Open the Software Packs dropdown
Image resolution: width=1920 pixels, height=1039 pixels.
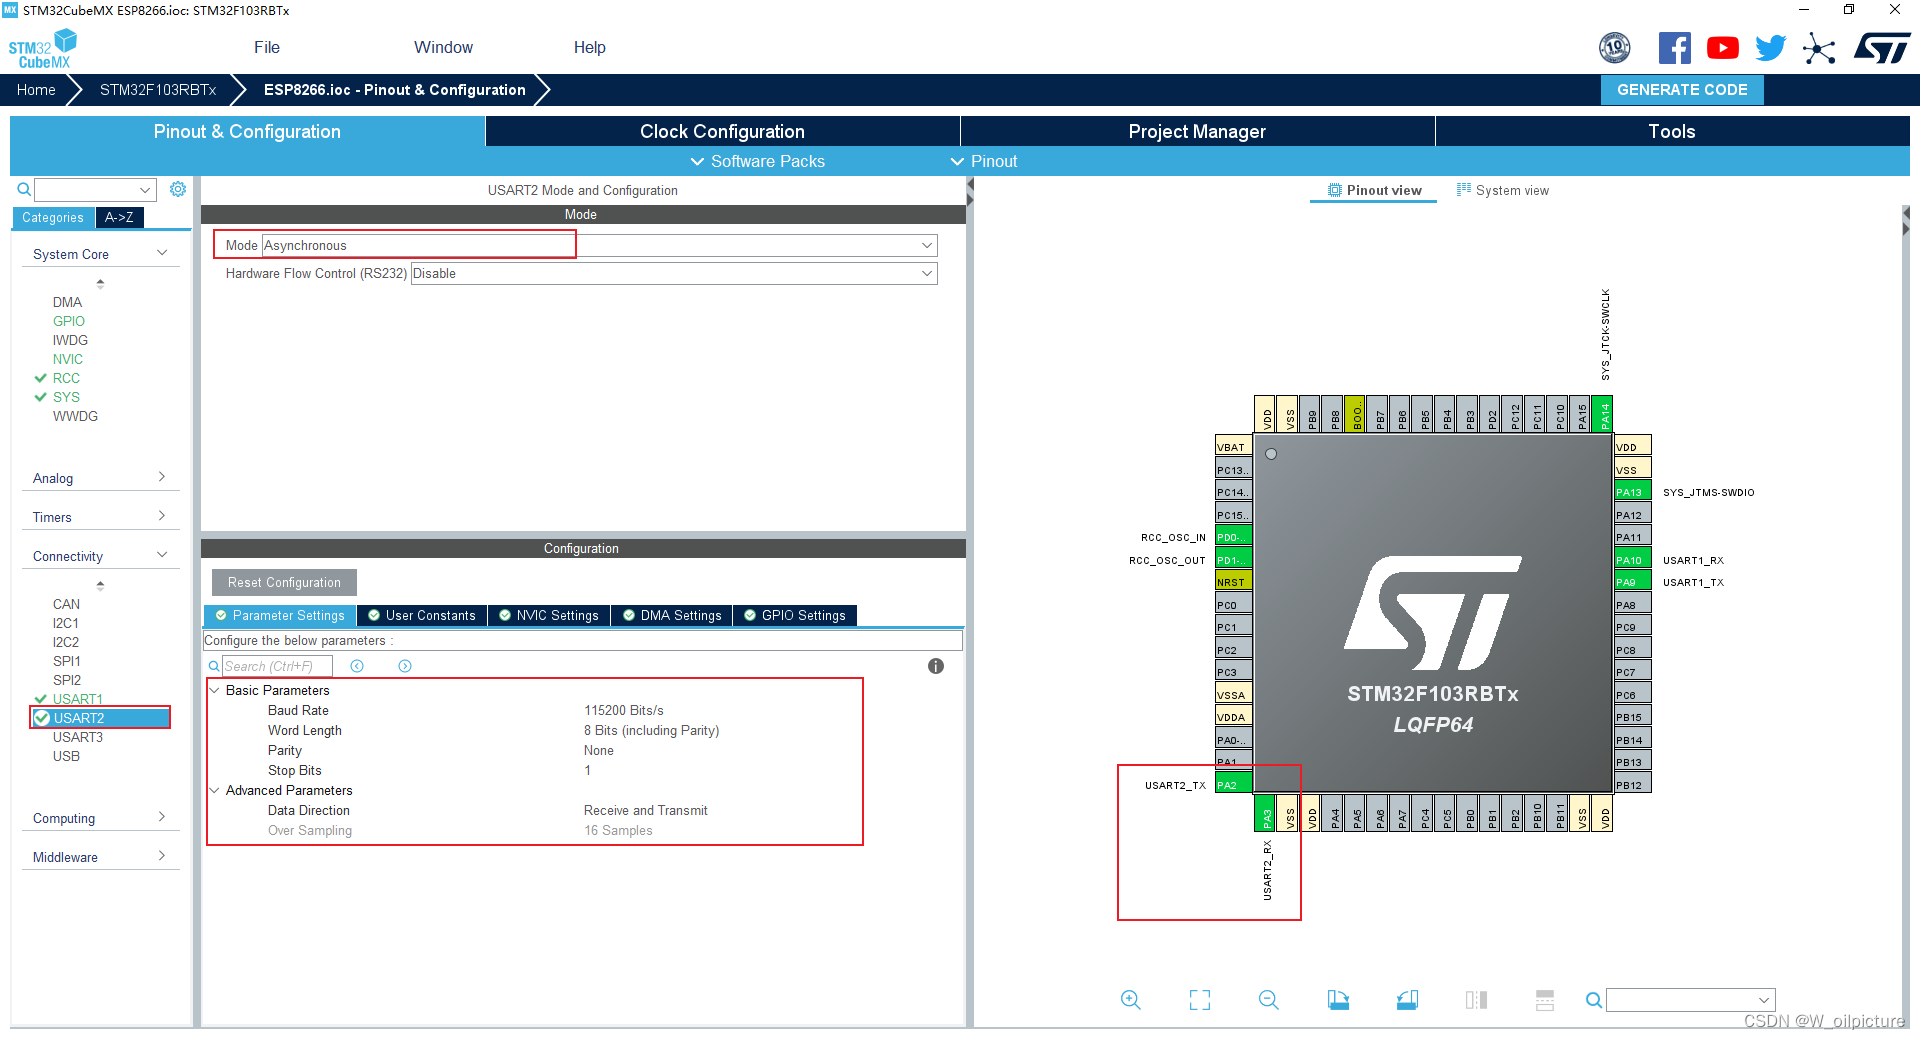(758, 161)
